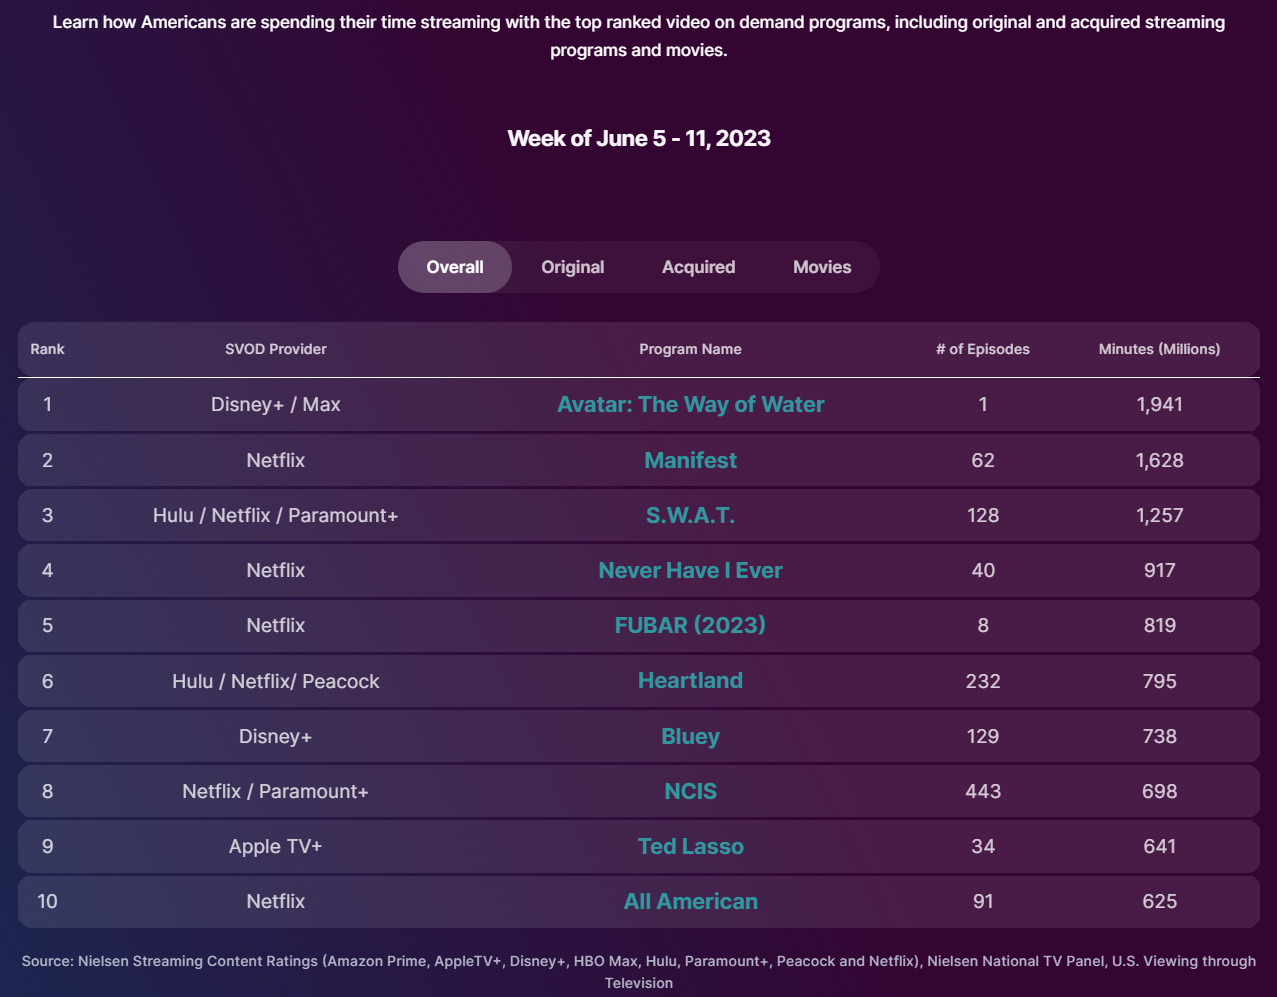Click the # of Episodes column header
Screen dimensions: 1277x997
(x=983, y=349)
